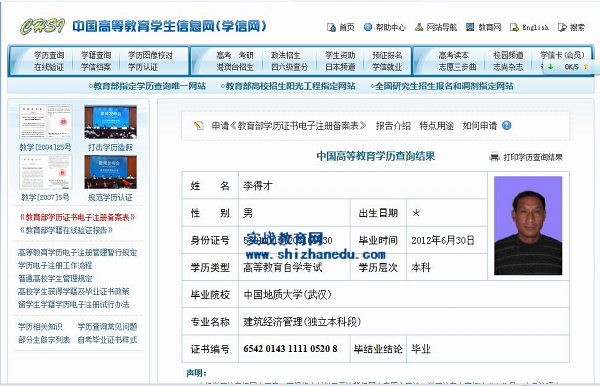Open 志愿三步曲 section

pyautogui.click(x=457, y=67)
